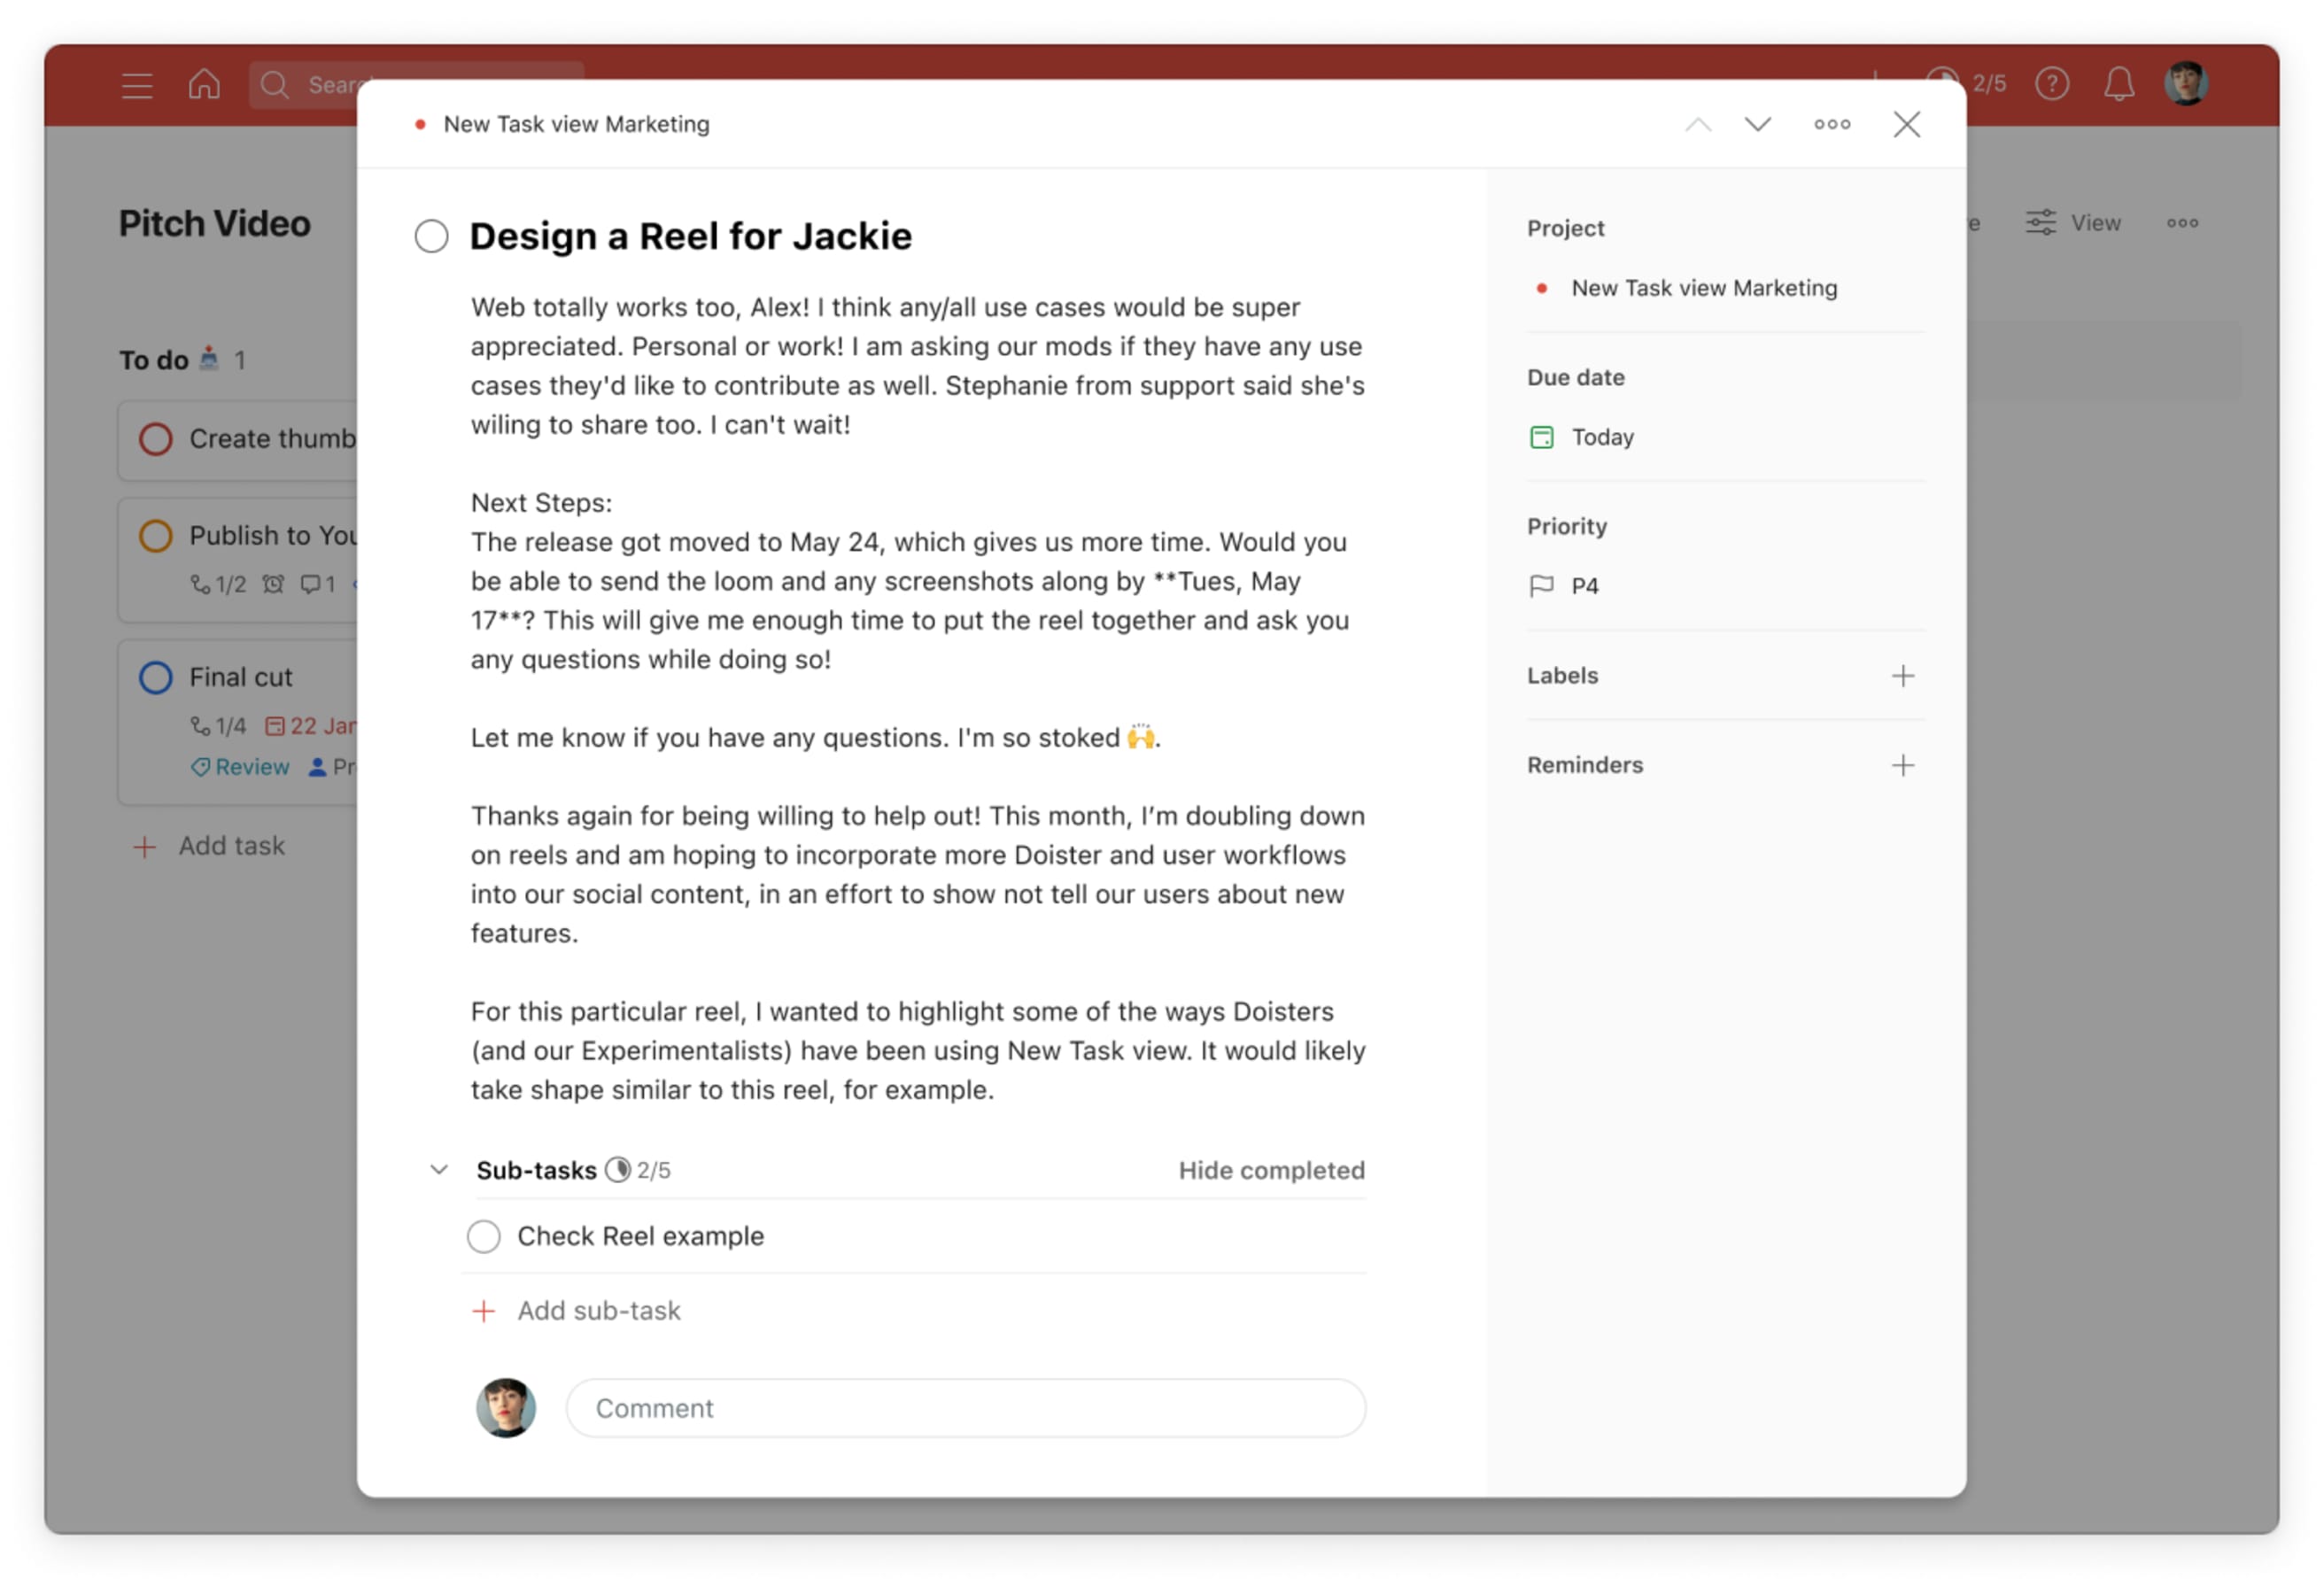Click the Today due date text
The image size is (2324, 1579).
click(1601, 436)
